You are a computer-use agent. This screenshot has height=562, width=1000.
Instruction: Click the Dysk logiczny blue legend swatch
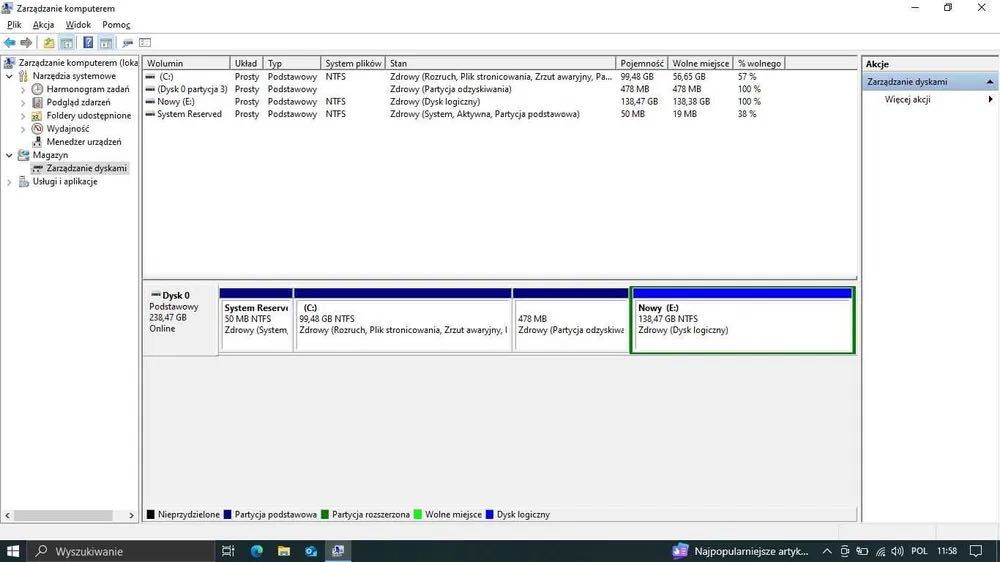pos(490,514)
